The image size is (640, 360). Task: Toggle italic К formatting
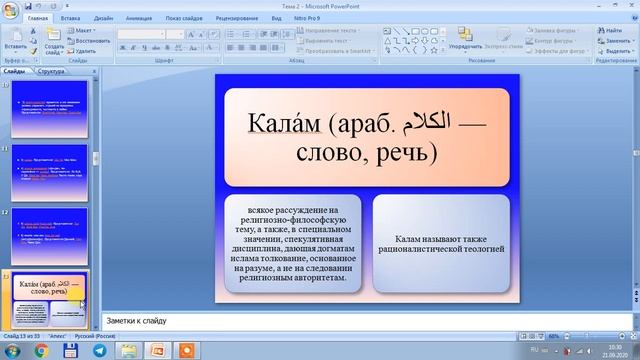click(x=133, y=48)
